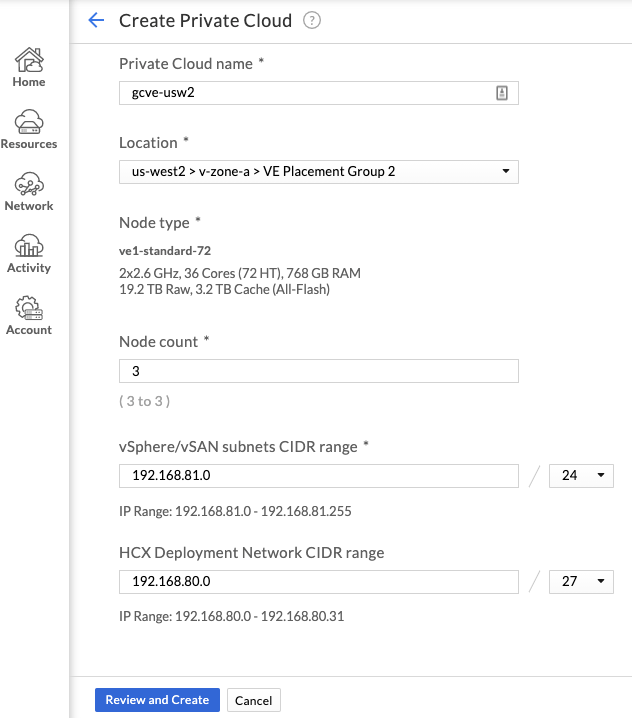Select the Activity label in sidebar

coord(29,268)
